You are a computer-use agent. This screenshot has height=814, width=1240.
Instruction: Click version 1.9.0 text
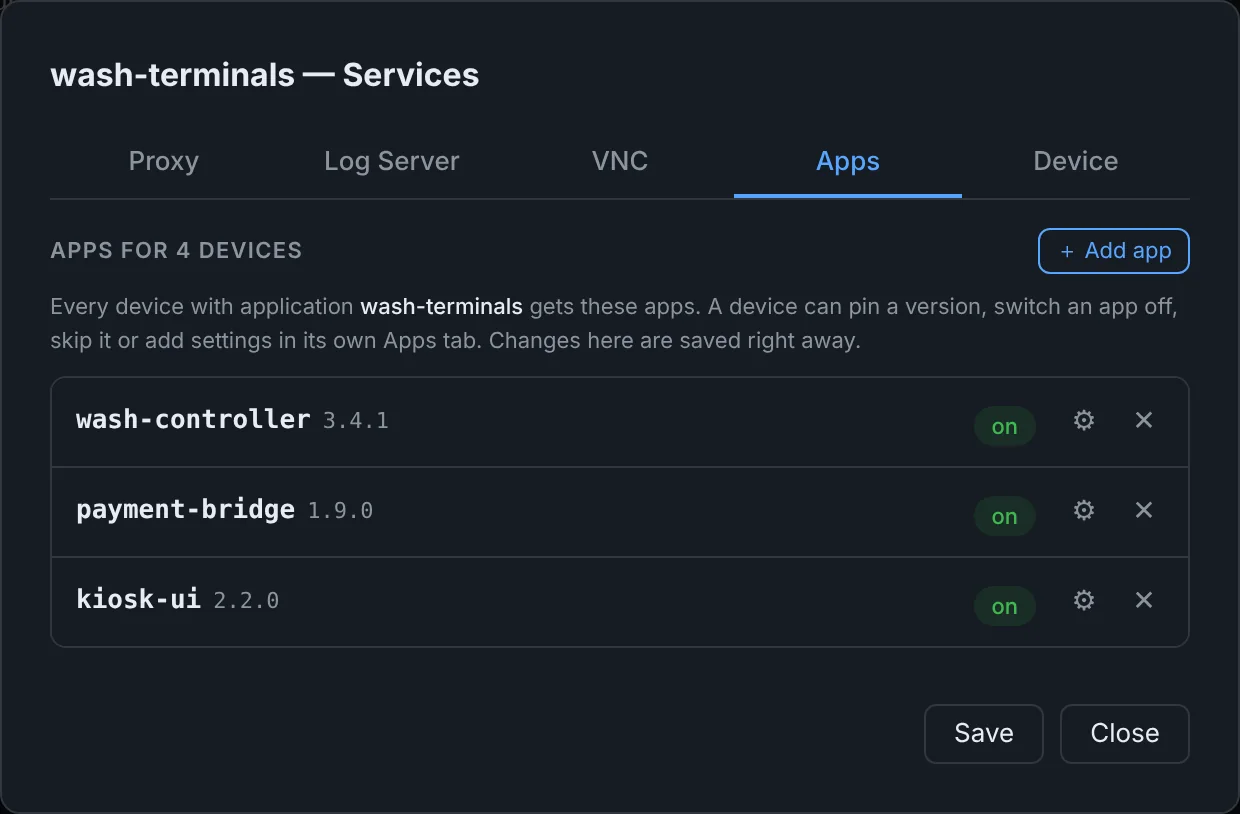[x=341, y=511]
